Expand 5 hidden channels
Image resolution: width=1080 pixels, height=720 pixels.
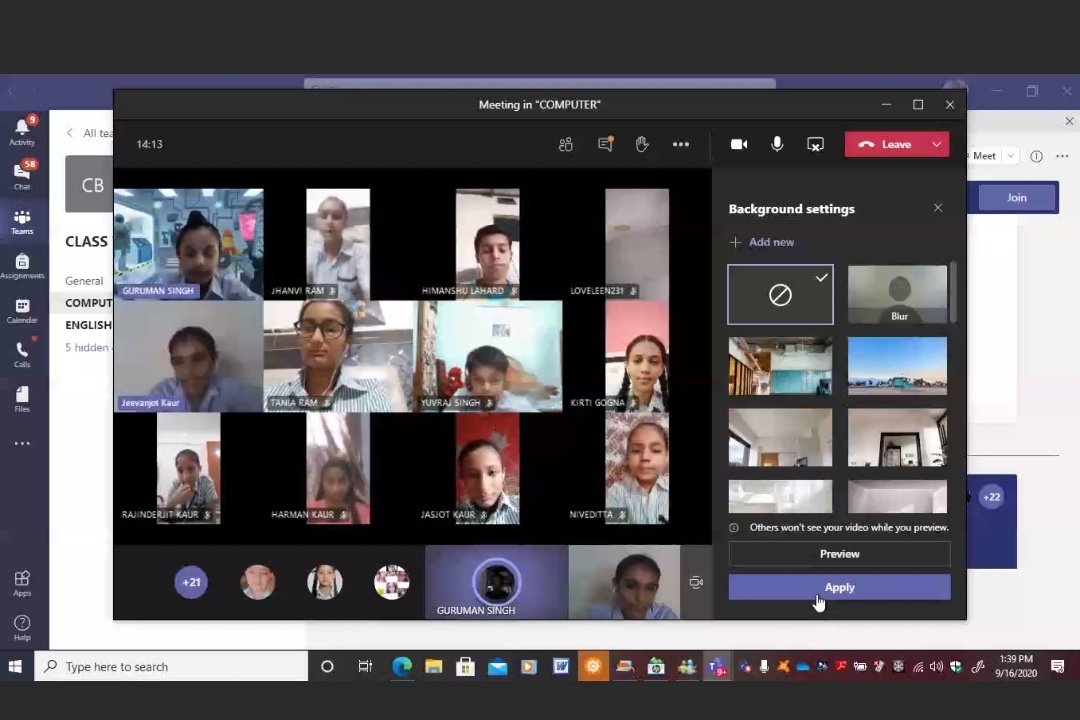tap(87, 347)
